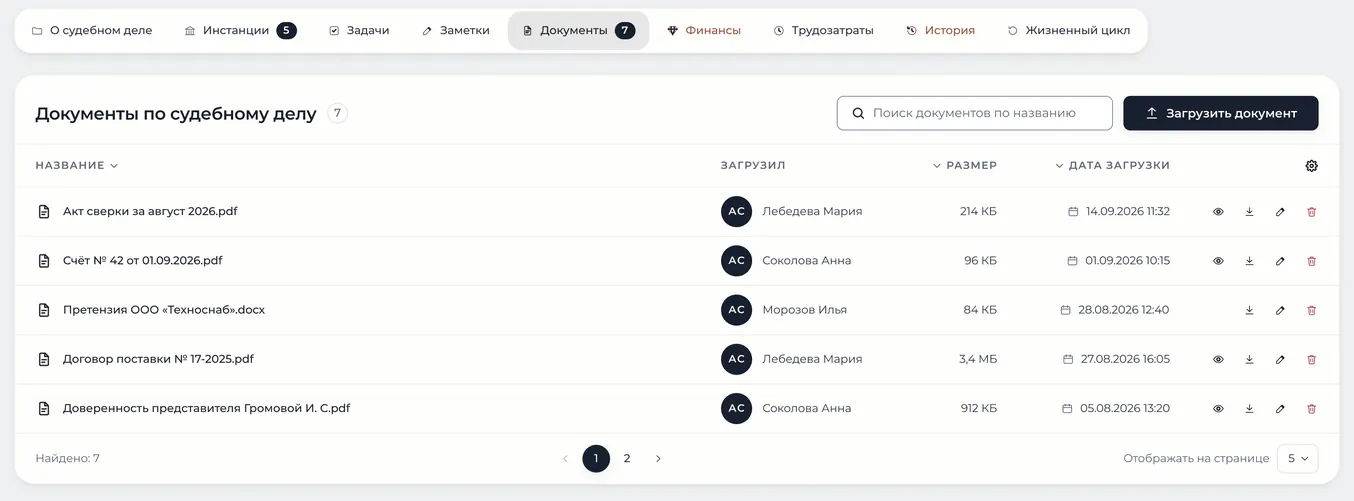Screen dimensions: 1354x501
Task: Delete Договор поставки № 17-2025.pdf
Action: pos(1312,359)
